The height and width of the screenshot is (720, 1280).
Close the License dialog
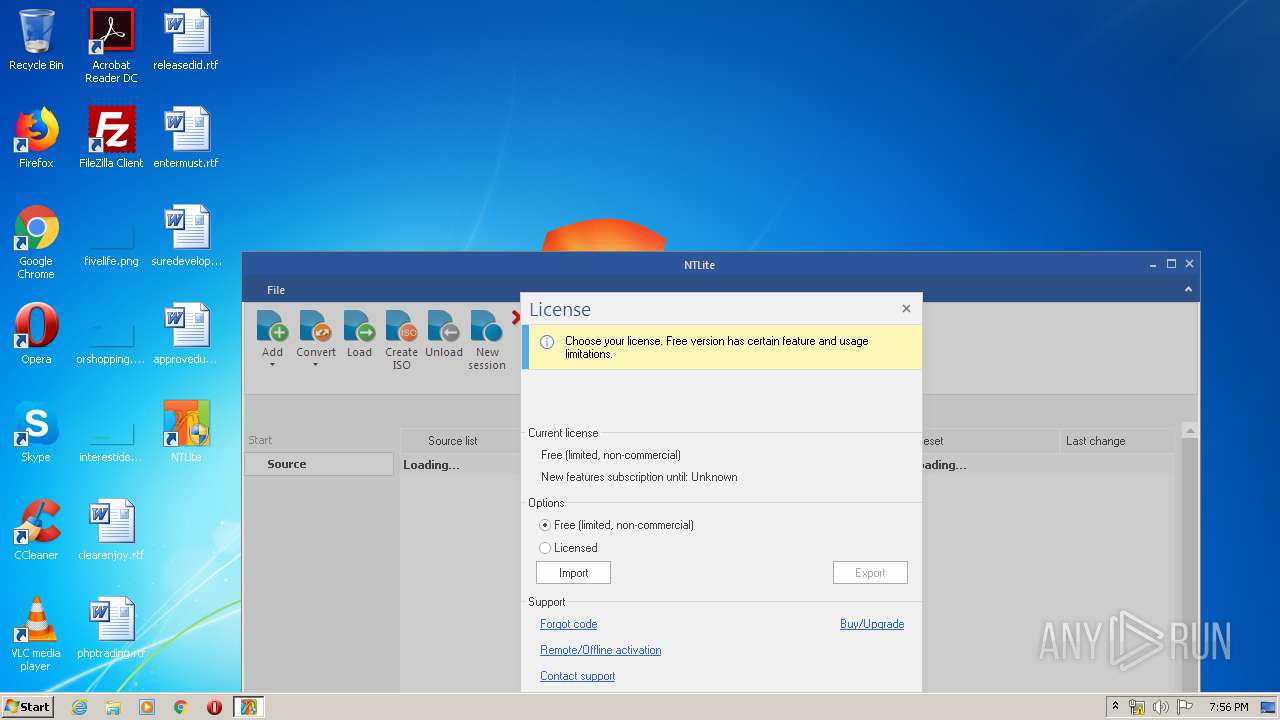coord(906,309)
